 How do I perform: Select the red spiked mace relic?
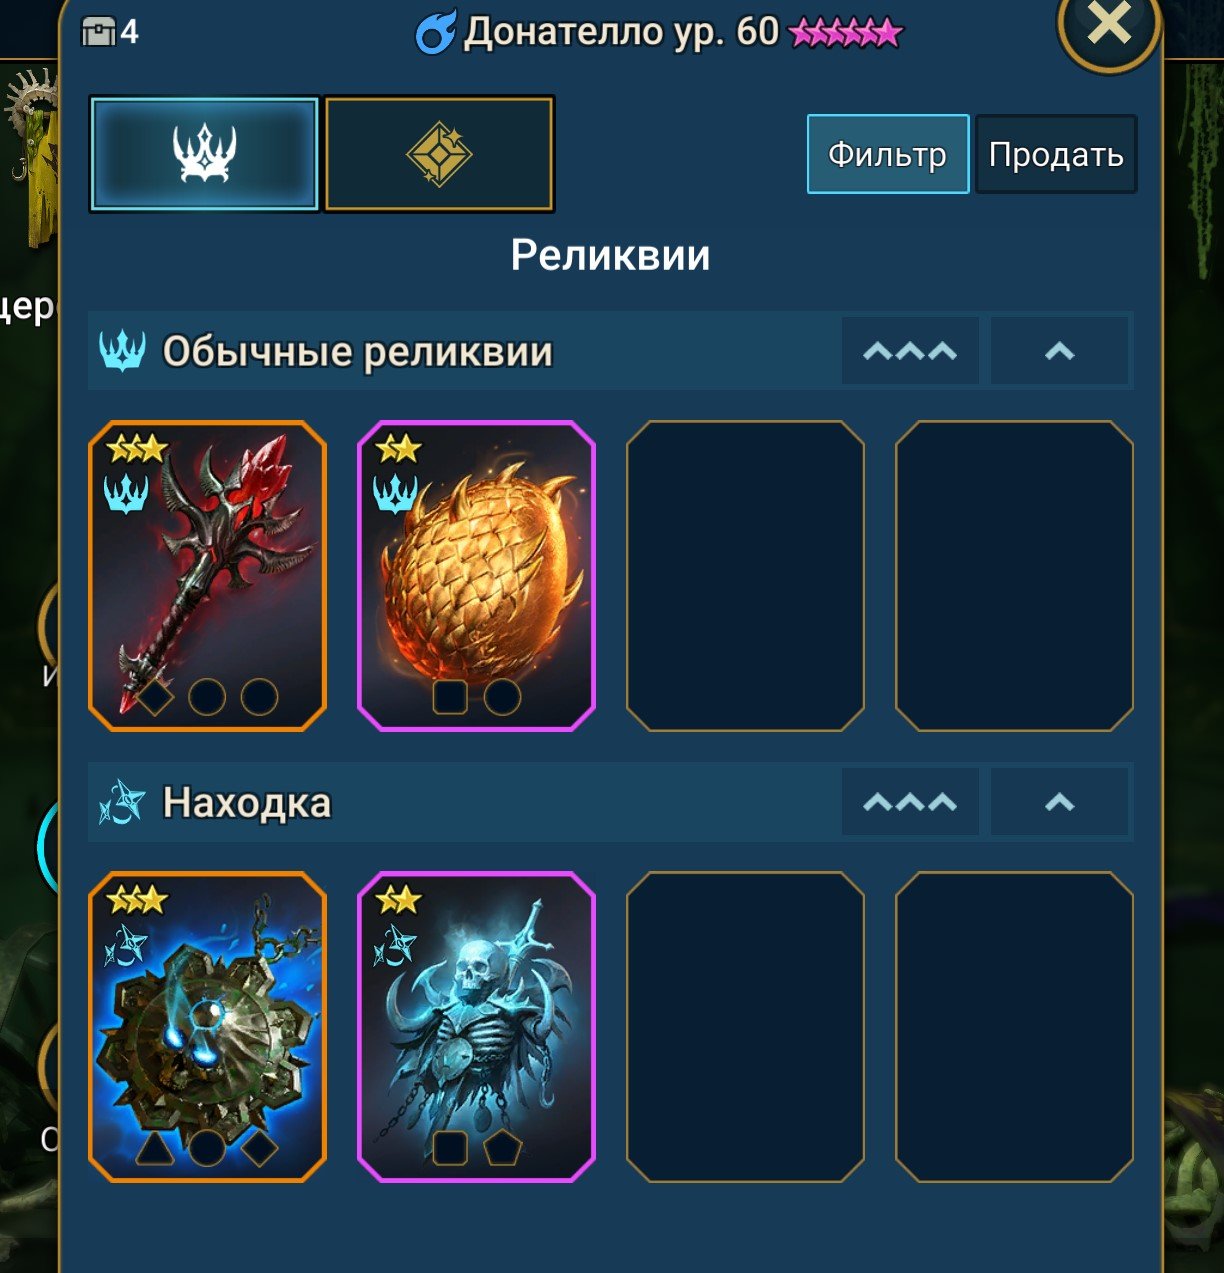coord(208,576)
